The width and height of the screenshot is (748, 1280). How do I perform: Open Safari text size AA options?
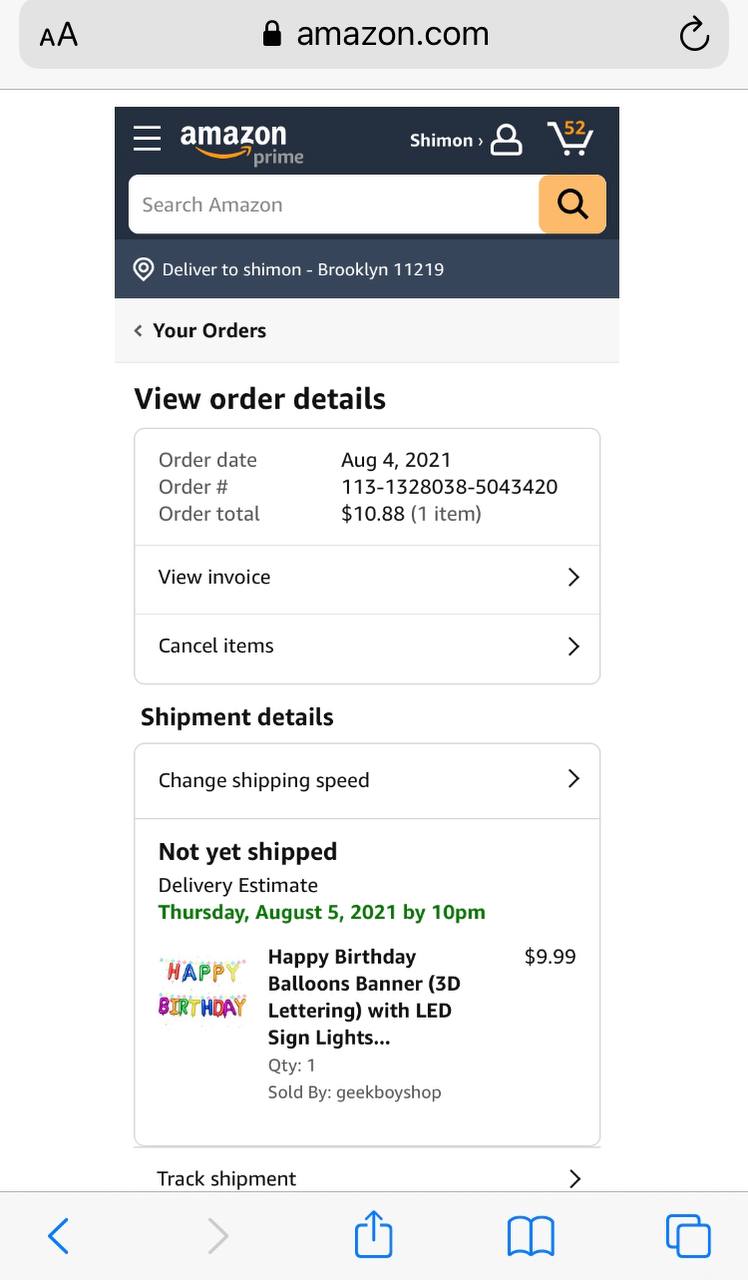click(x=59, y=36)
